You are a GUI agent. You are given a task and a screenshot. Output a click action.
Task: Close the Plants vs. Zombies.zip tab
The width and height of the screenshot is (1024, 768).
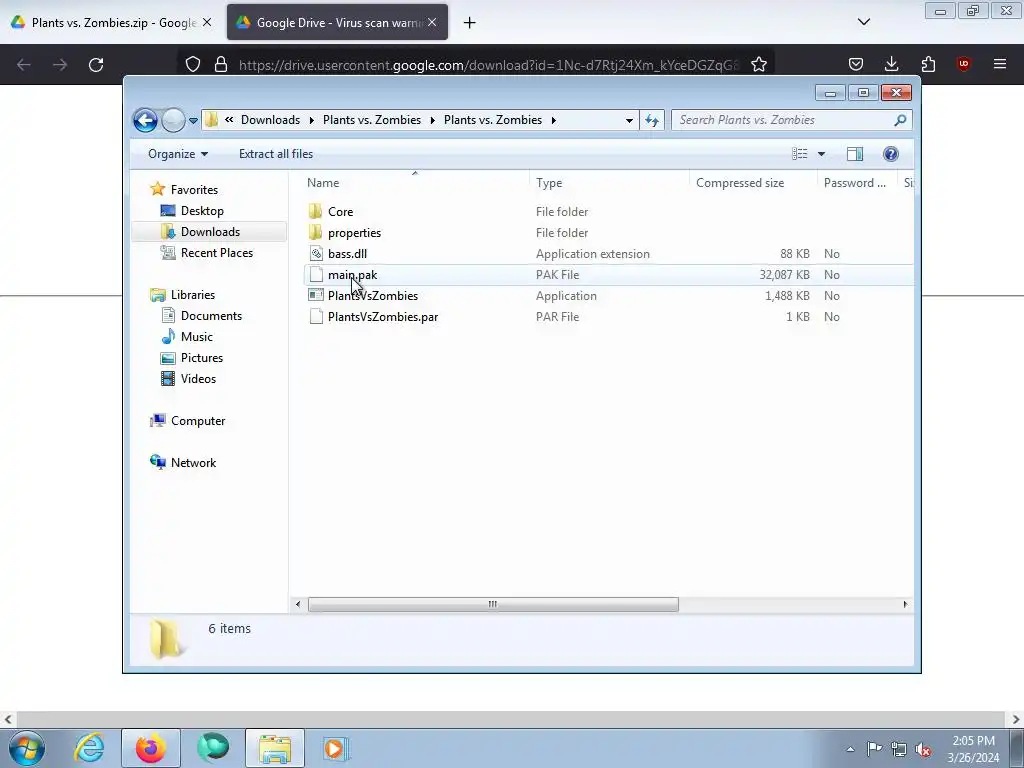pyautogui.click(x=207, y=22)
